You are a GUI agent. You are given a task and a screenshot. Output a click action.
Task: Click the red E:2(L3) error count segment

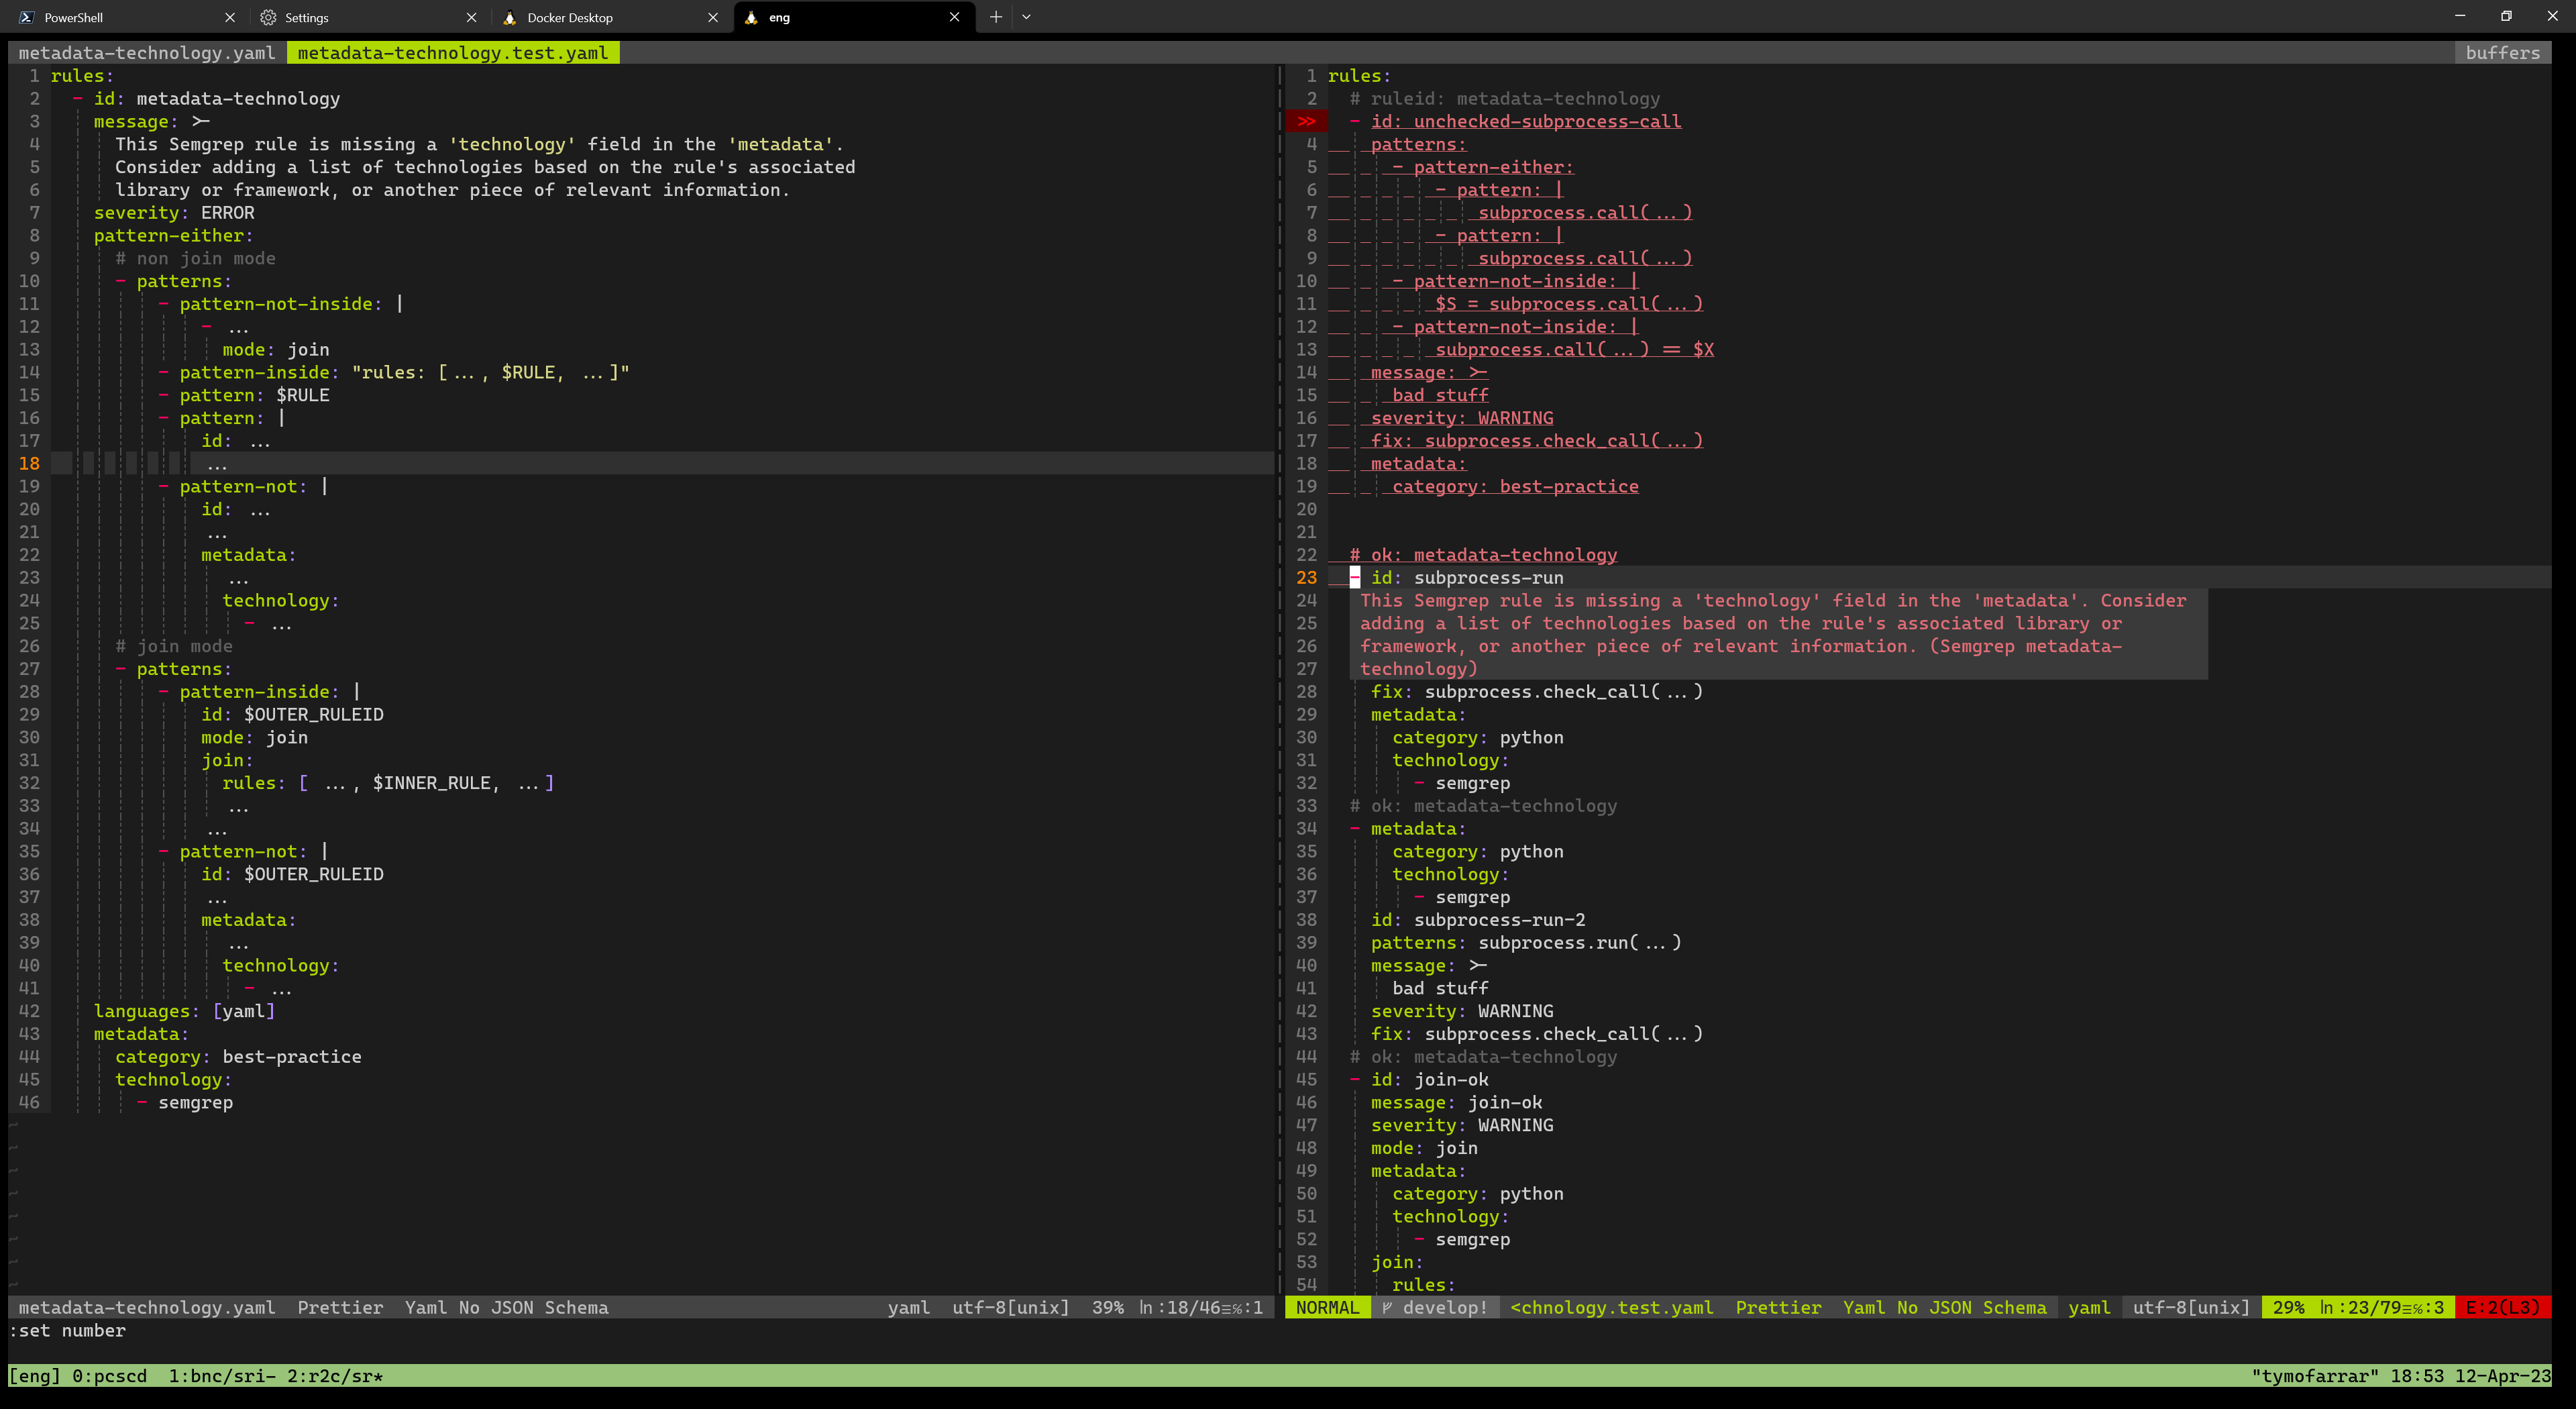(x=2503, y=1307)
